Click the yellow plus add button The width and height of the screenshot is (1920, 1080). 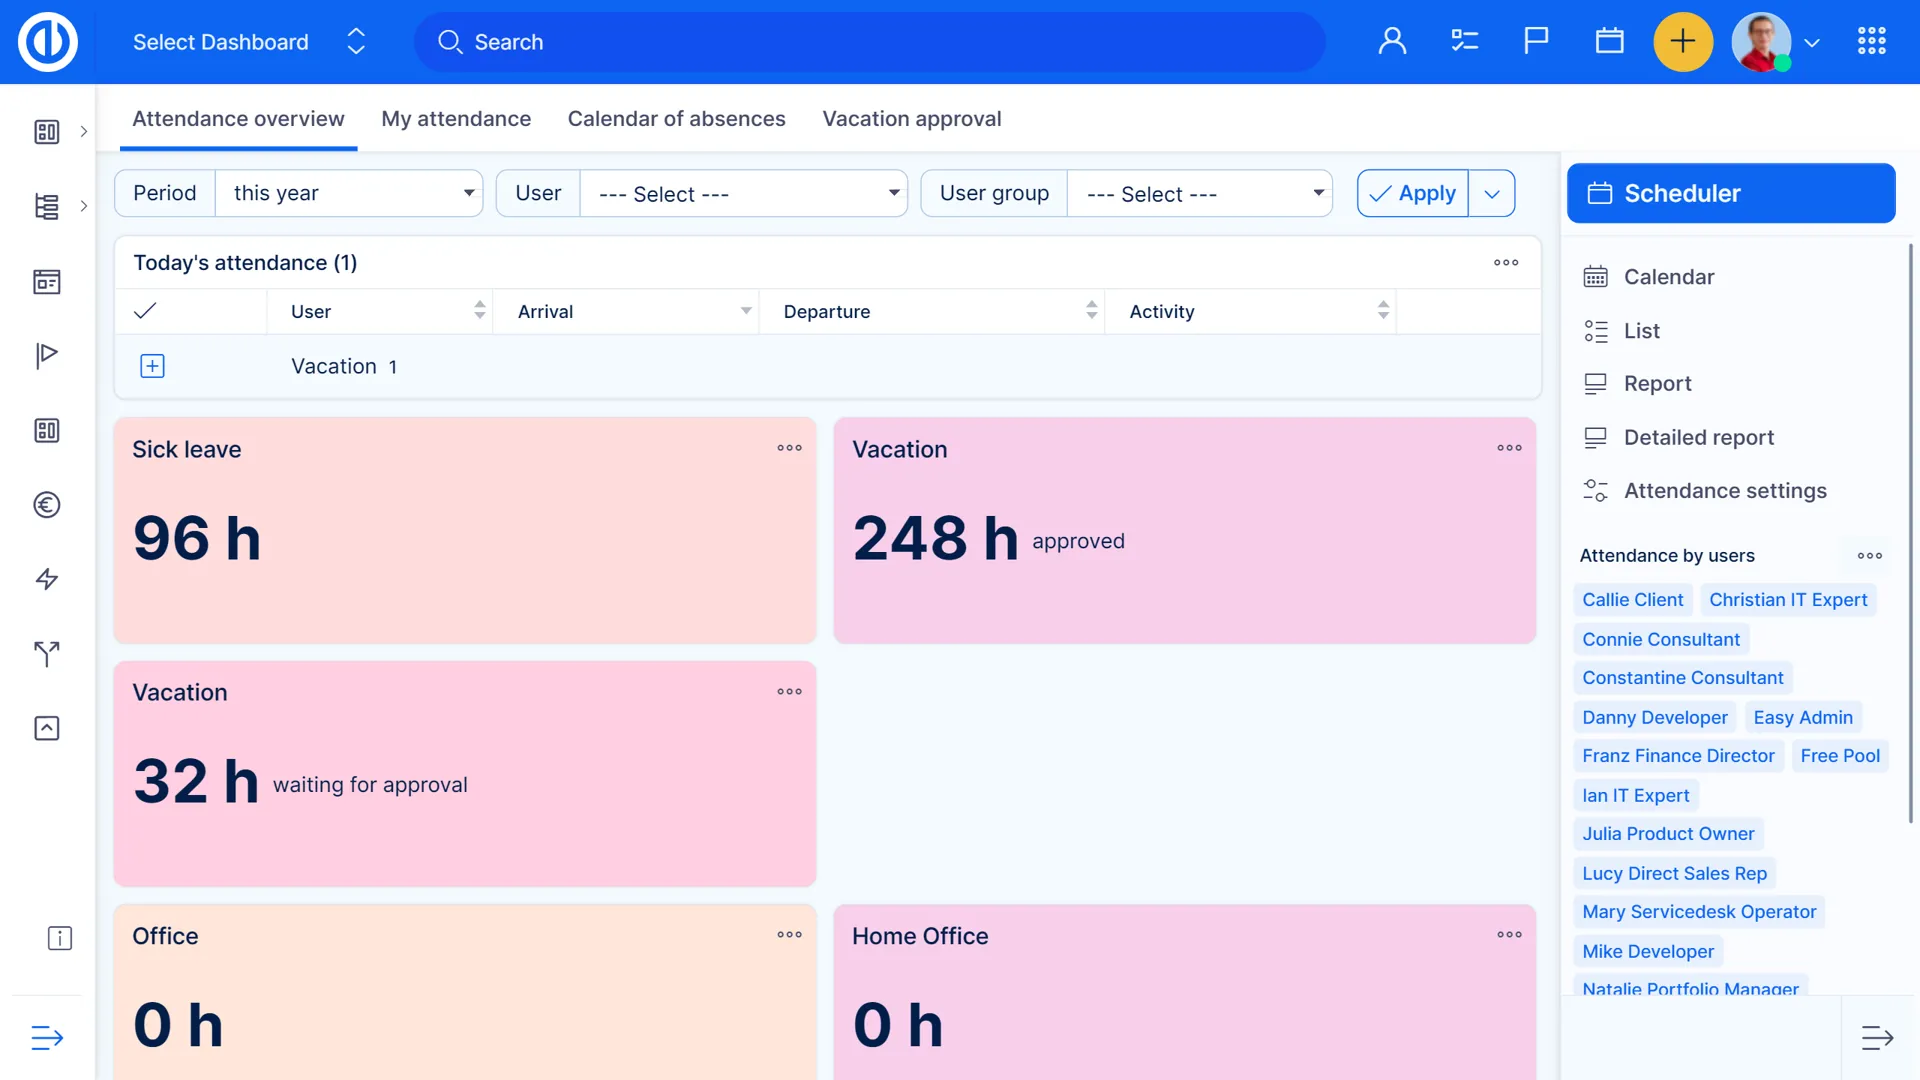(x=1683, y=42)
